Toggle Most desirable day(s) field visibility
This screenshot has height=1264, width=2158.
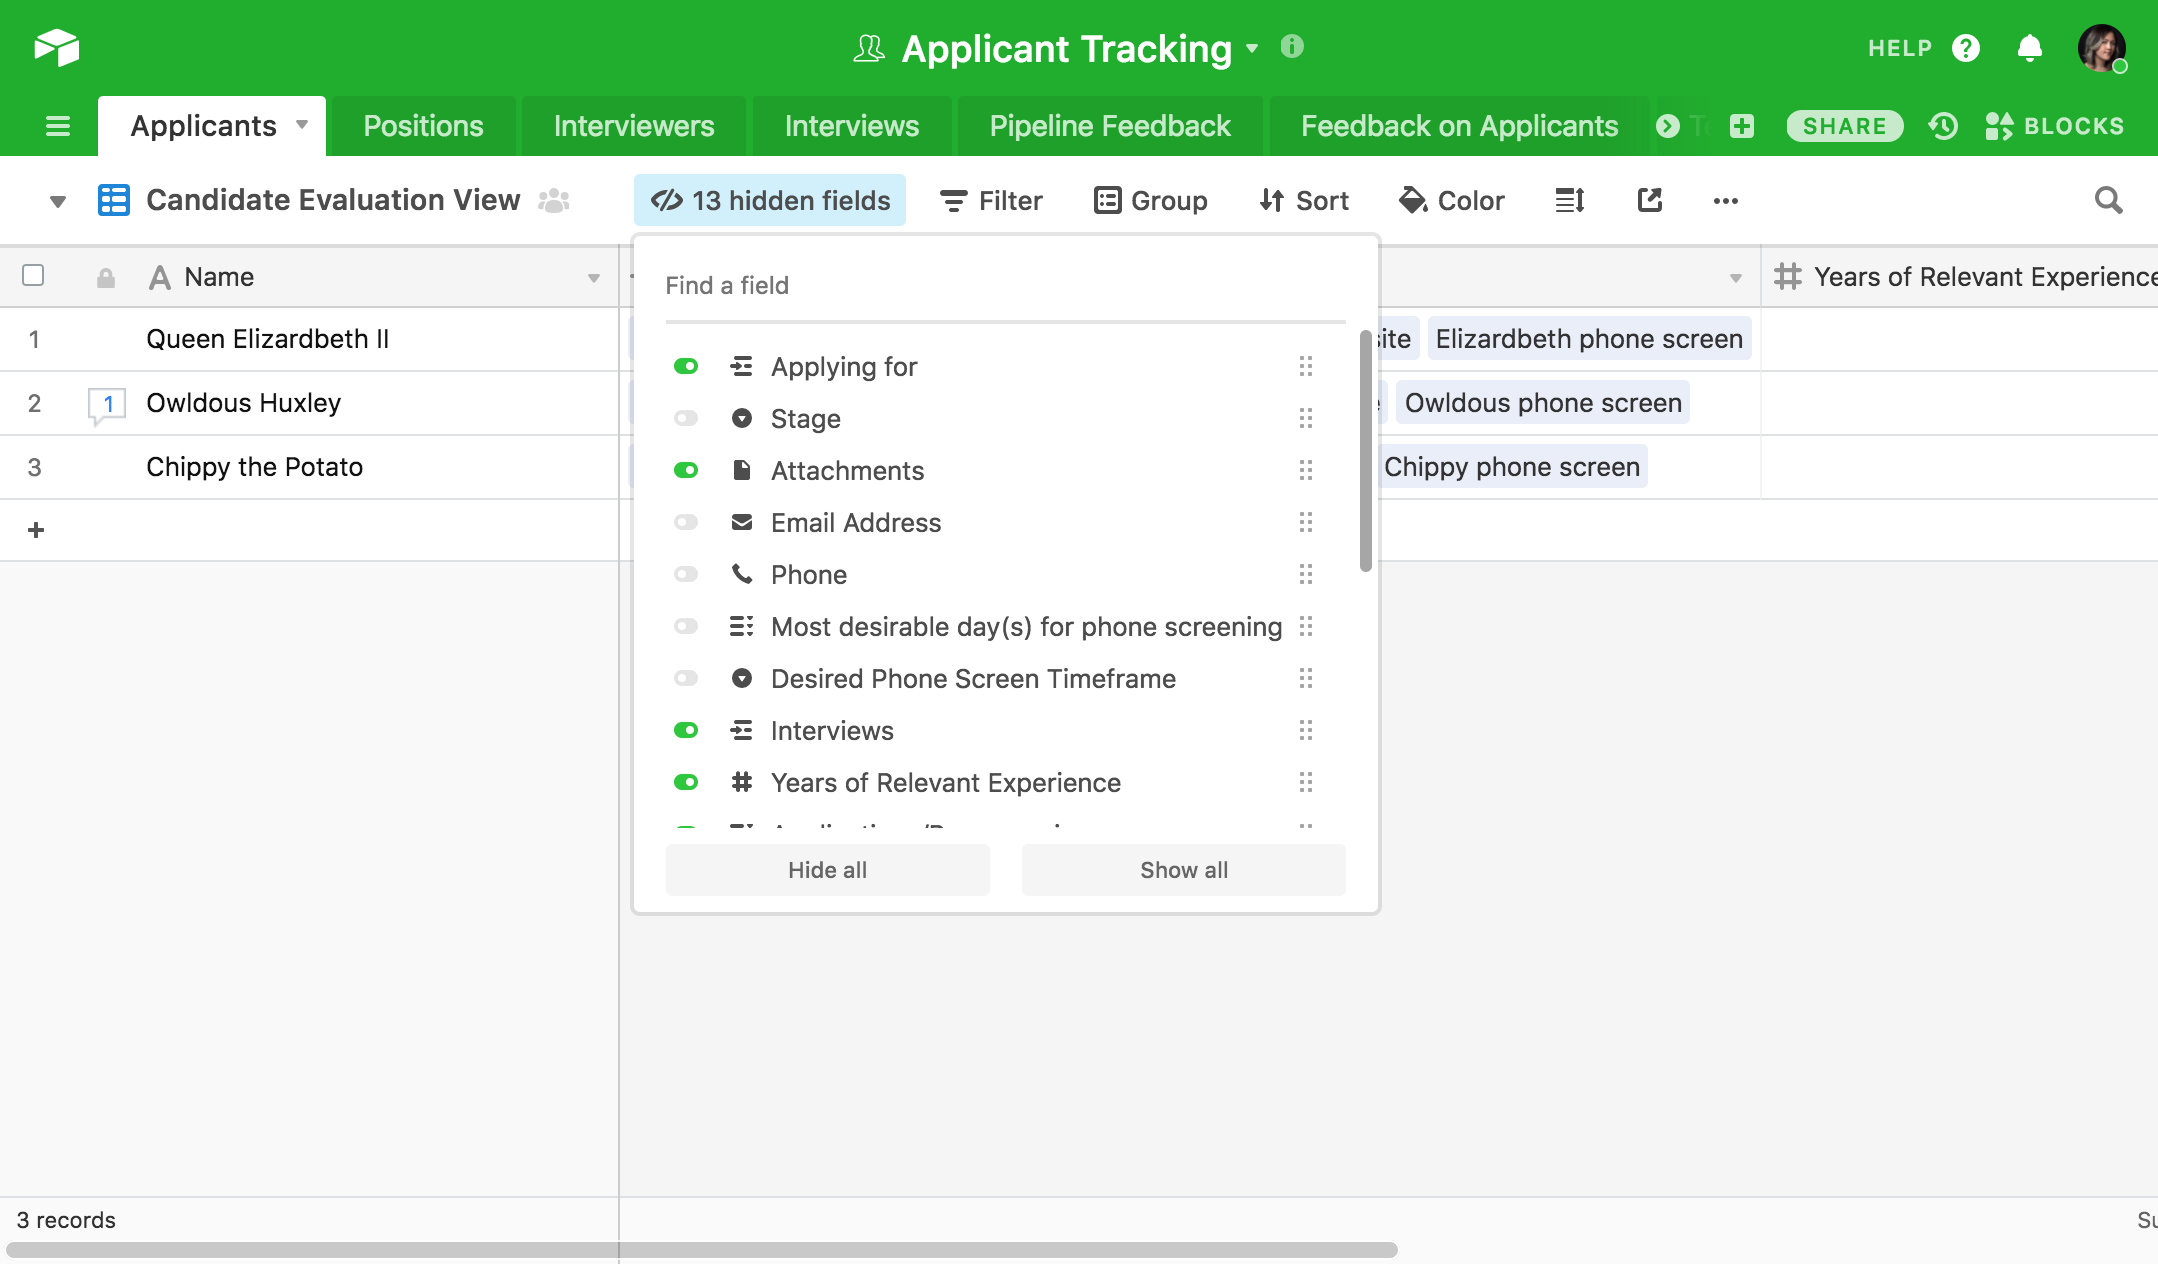686,626
